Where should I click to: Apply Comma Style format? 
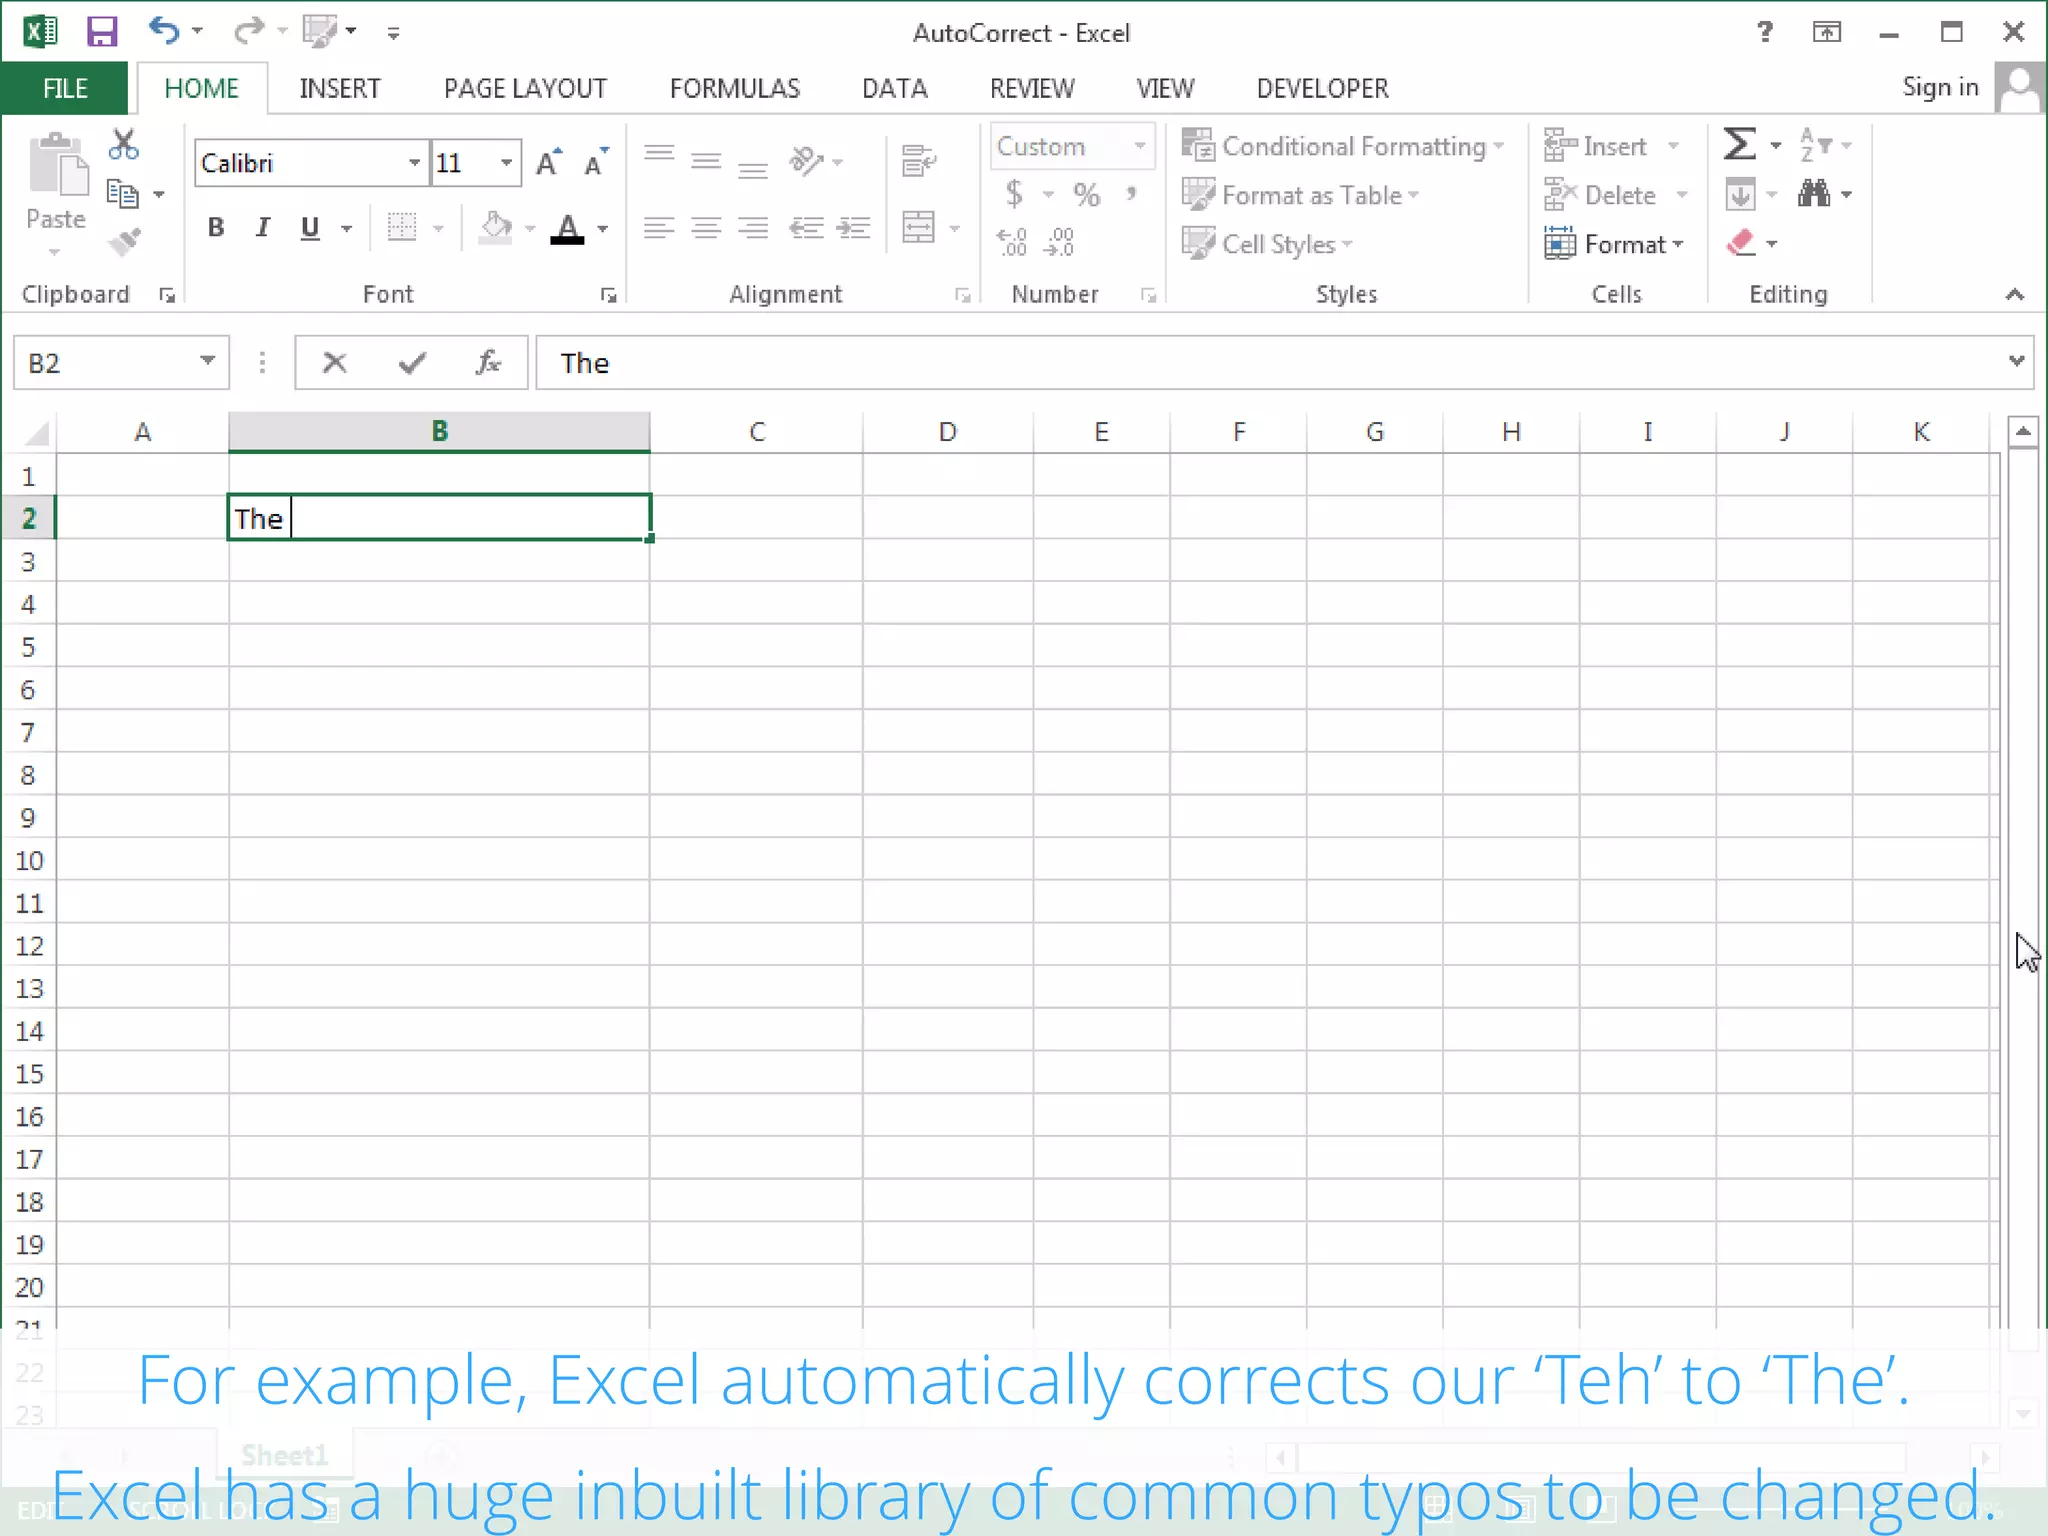click(x=1131, y=192)
